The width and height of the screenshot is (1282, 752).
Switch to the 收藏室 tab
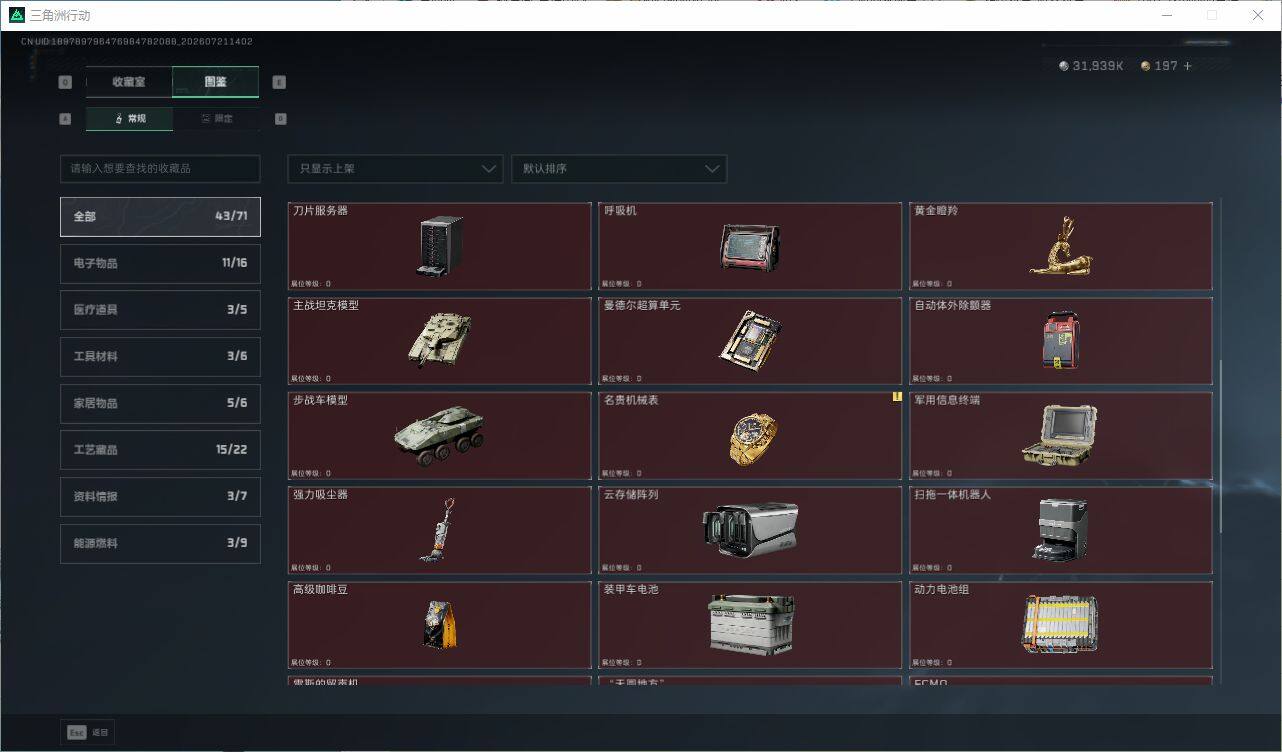coord(129,82)
